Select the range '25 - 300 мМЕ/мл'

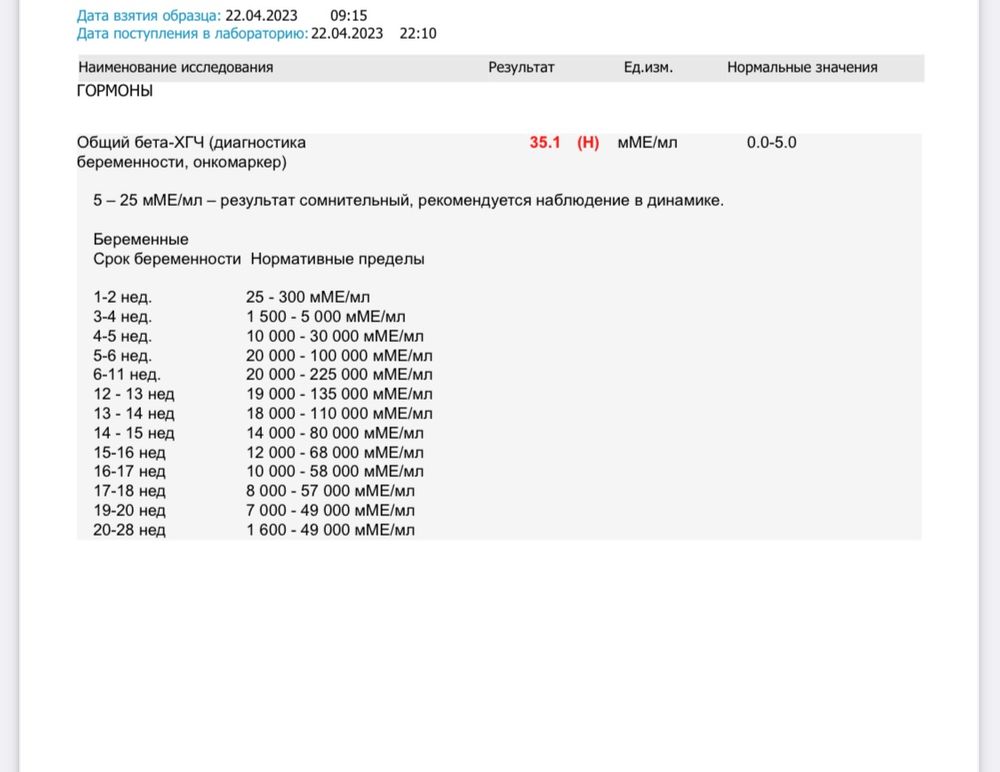coord(308,297)
